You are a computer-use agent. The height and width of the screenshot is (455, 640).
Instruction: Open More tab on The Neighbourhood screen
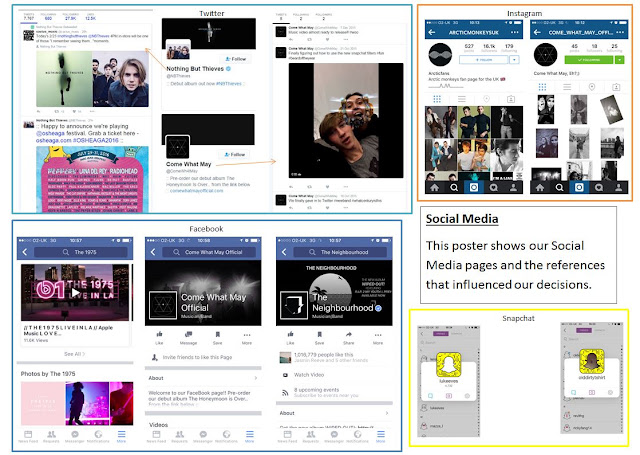pyautogui.click(x=380, y=436)
